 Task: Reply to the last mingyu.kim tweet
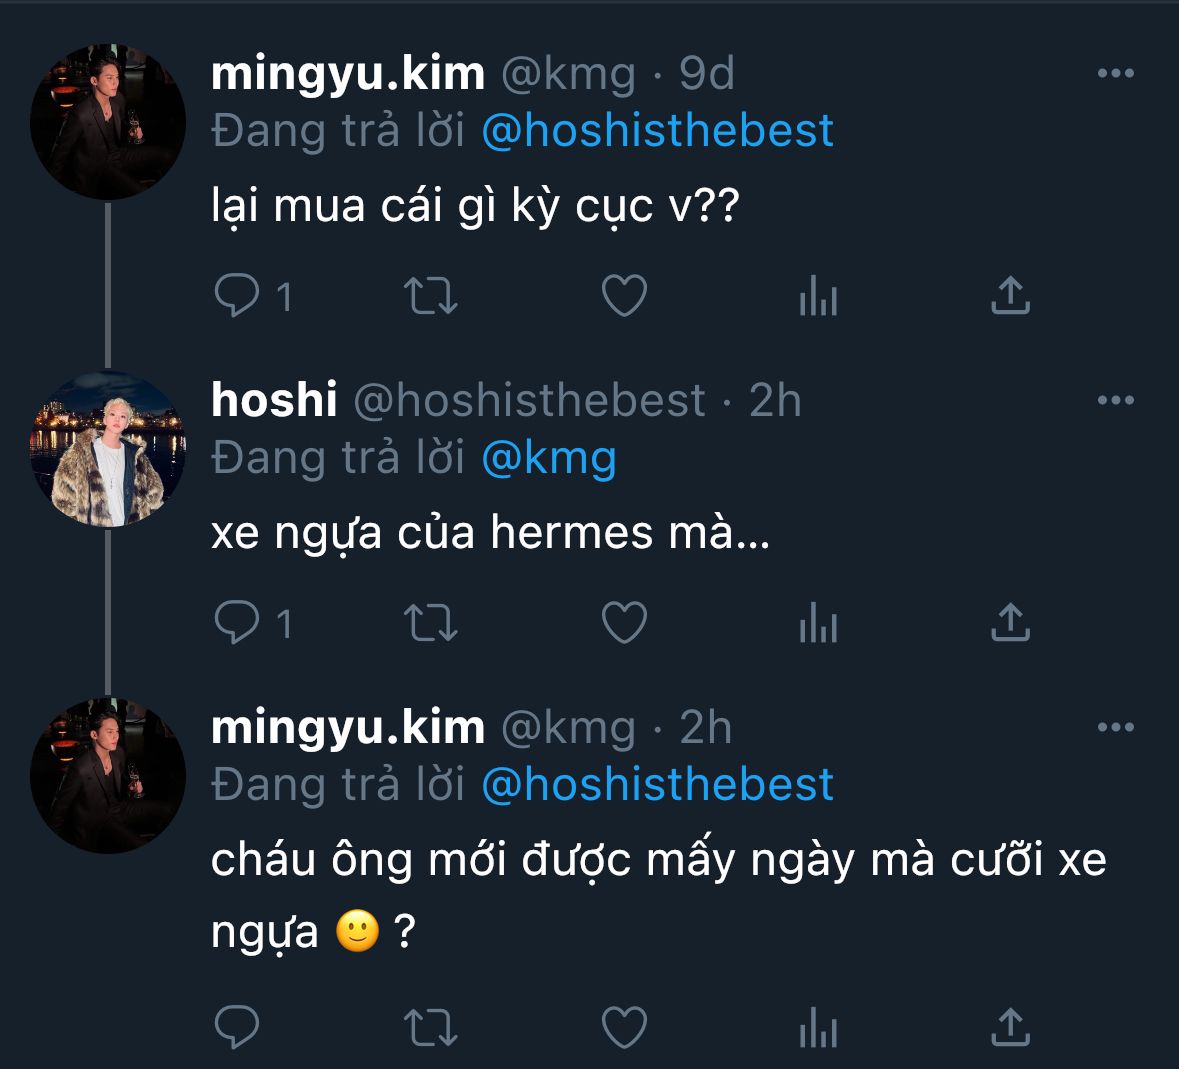(x=238, y=1027)
